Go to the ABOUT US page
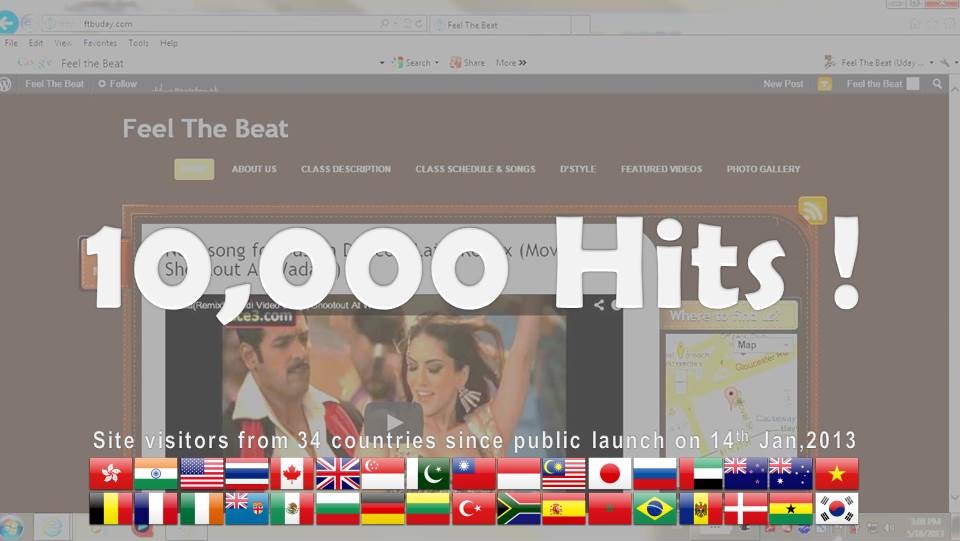The width and height of the screenshot is (960, 541). 254,169
